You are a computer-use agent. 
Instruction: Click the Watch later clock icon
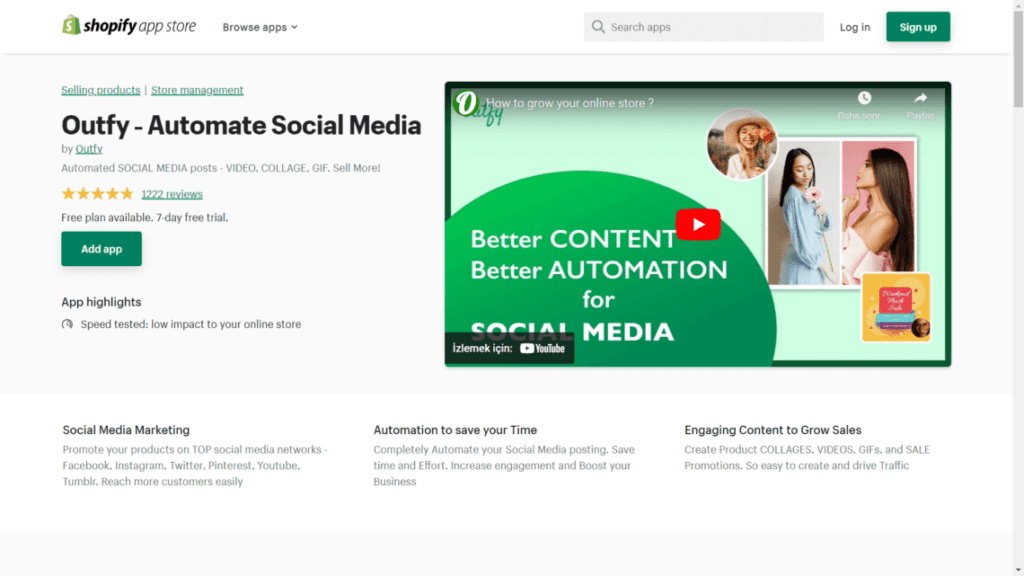864,98
